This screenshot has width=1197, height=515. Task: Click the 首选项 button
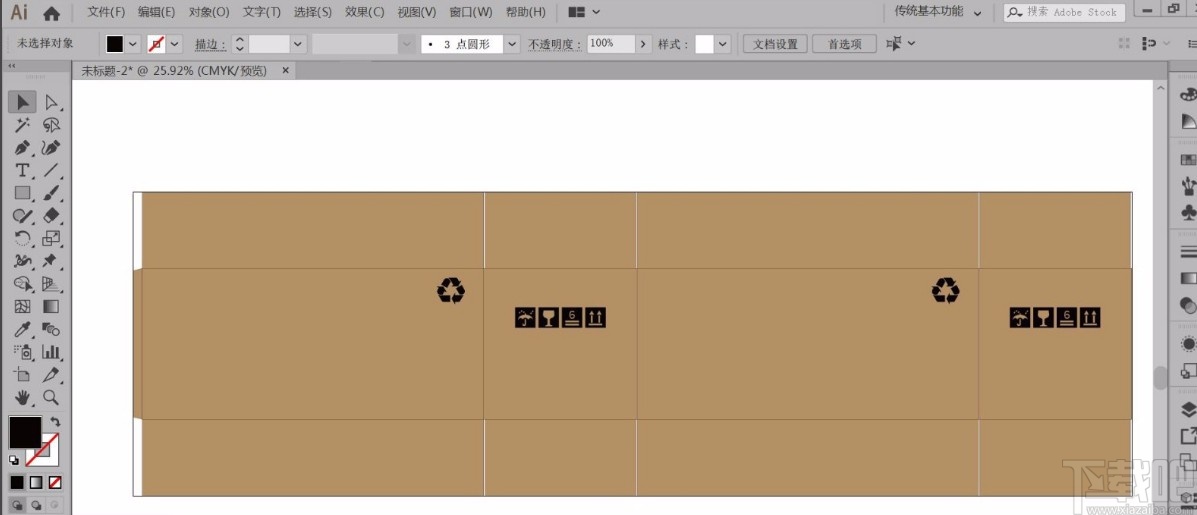pos(844,43)
